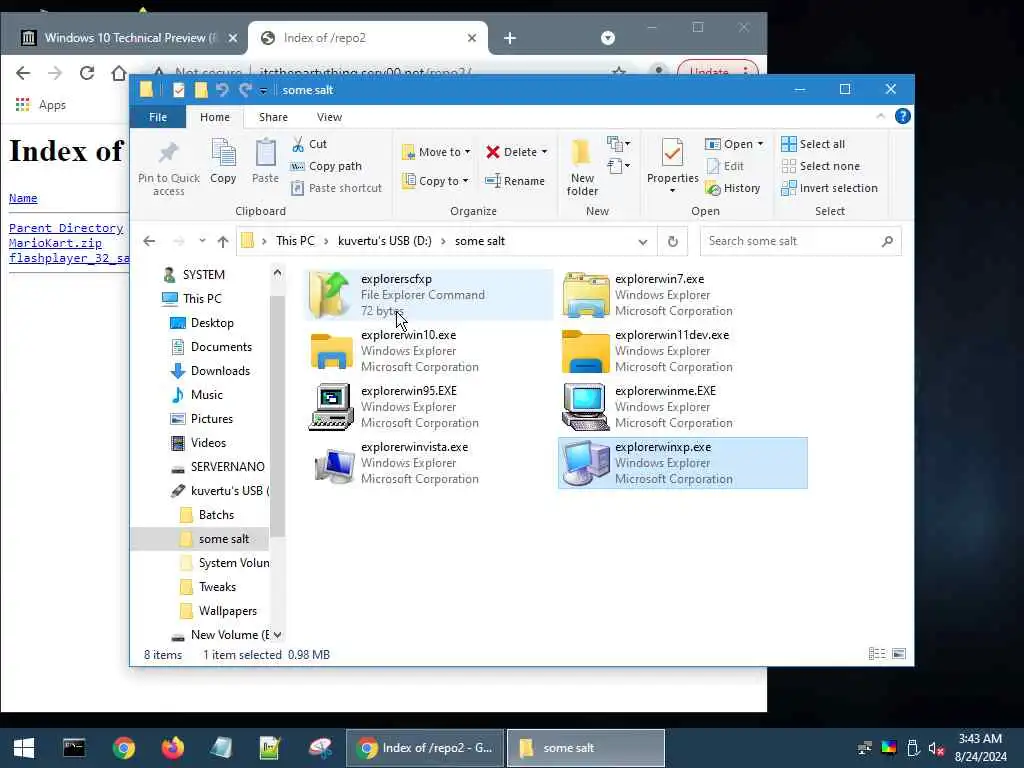
Task: Click the Copy ribbon button
Action: click(223, 161)
